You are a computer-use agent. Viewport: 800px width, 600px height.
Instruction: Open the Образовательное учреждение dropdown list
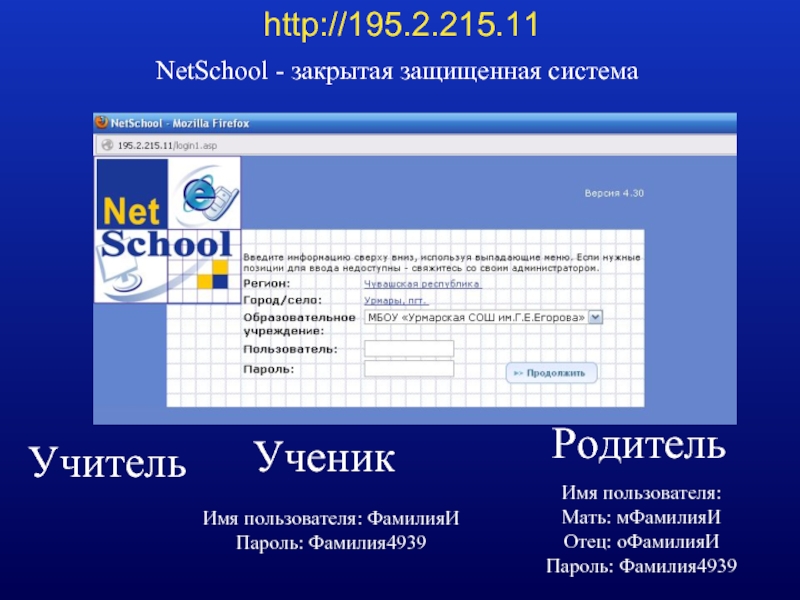point(483,317)
